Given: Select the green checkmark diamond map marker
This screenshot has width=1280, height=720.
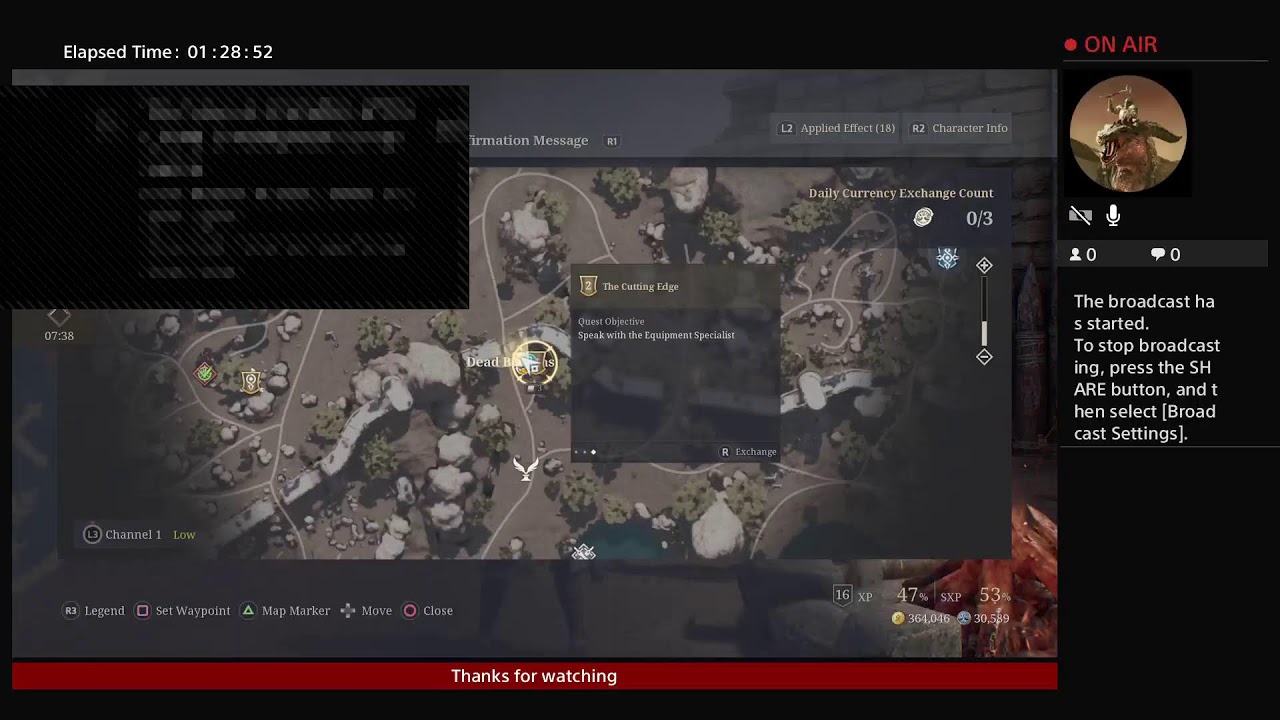Looking at the screenshot, I should (x=205, y=373).
